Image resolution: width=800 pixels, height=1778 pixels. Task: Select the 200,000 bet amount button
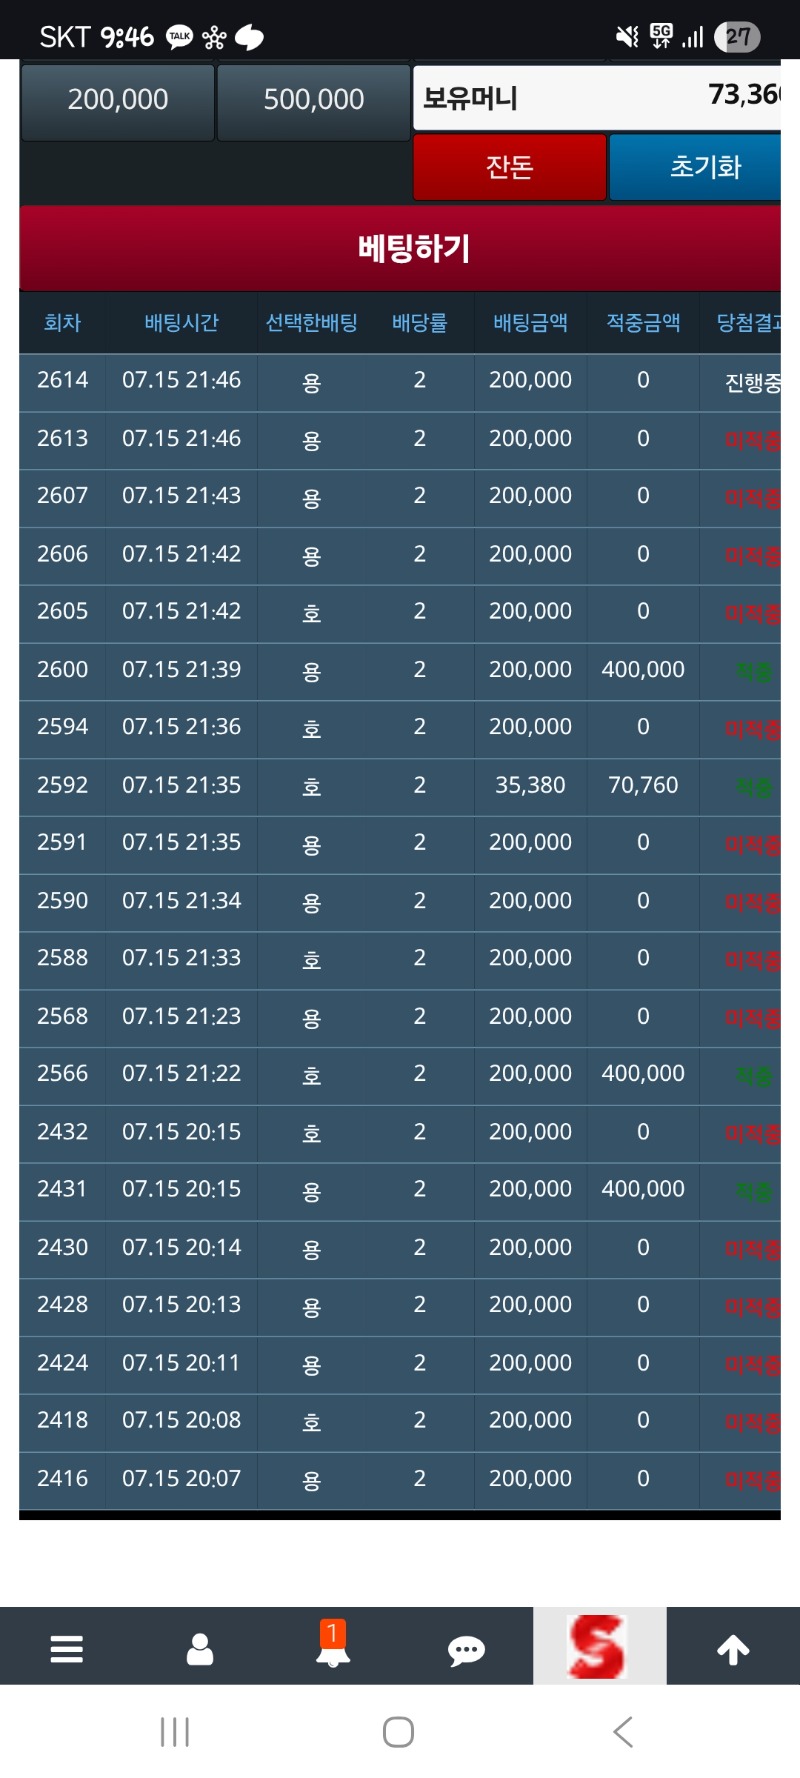coord(118,102)
